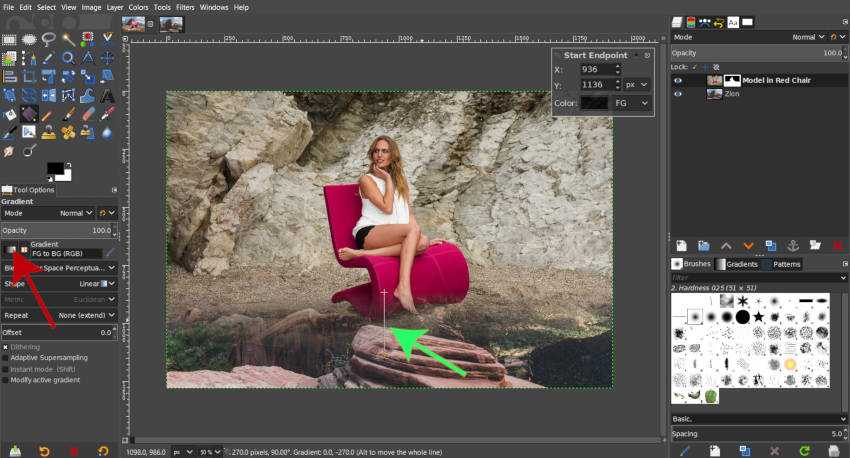Open Color FG dropdown in Start Endpoint

[632, 102]
